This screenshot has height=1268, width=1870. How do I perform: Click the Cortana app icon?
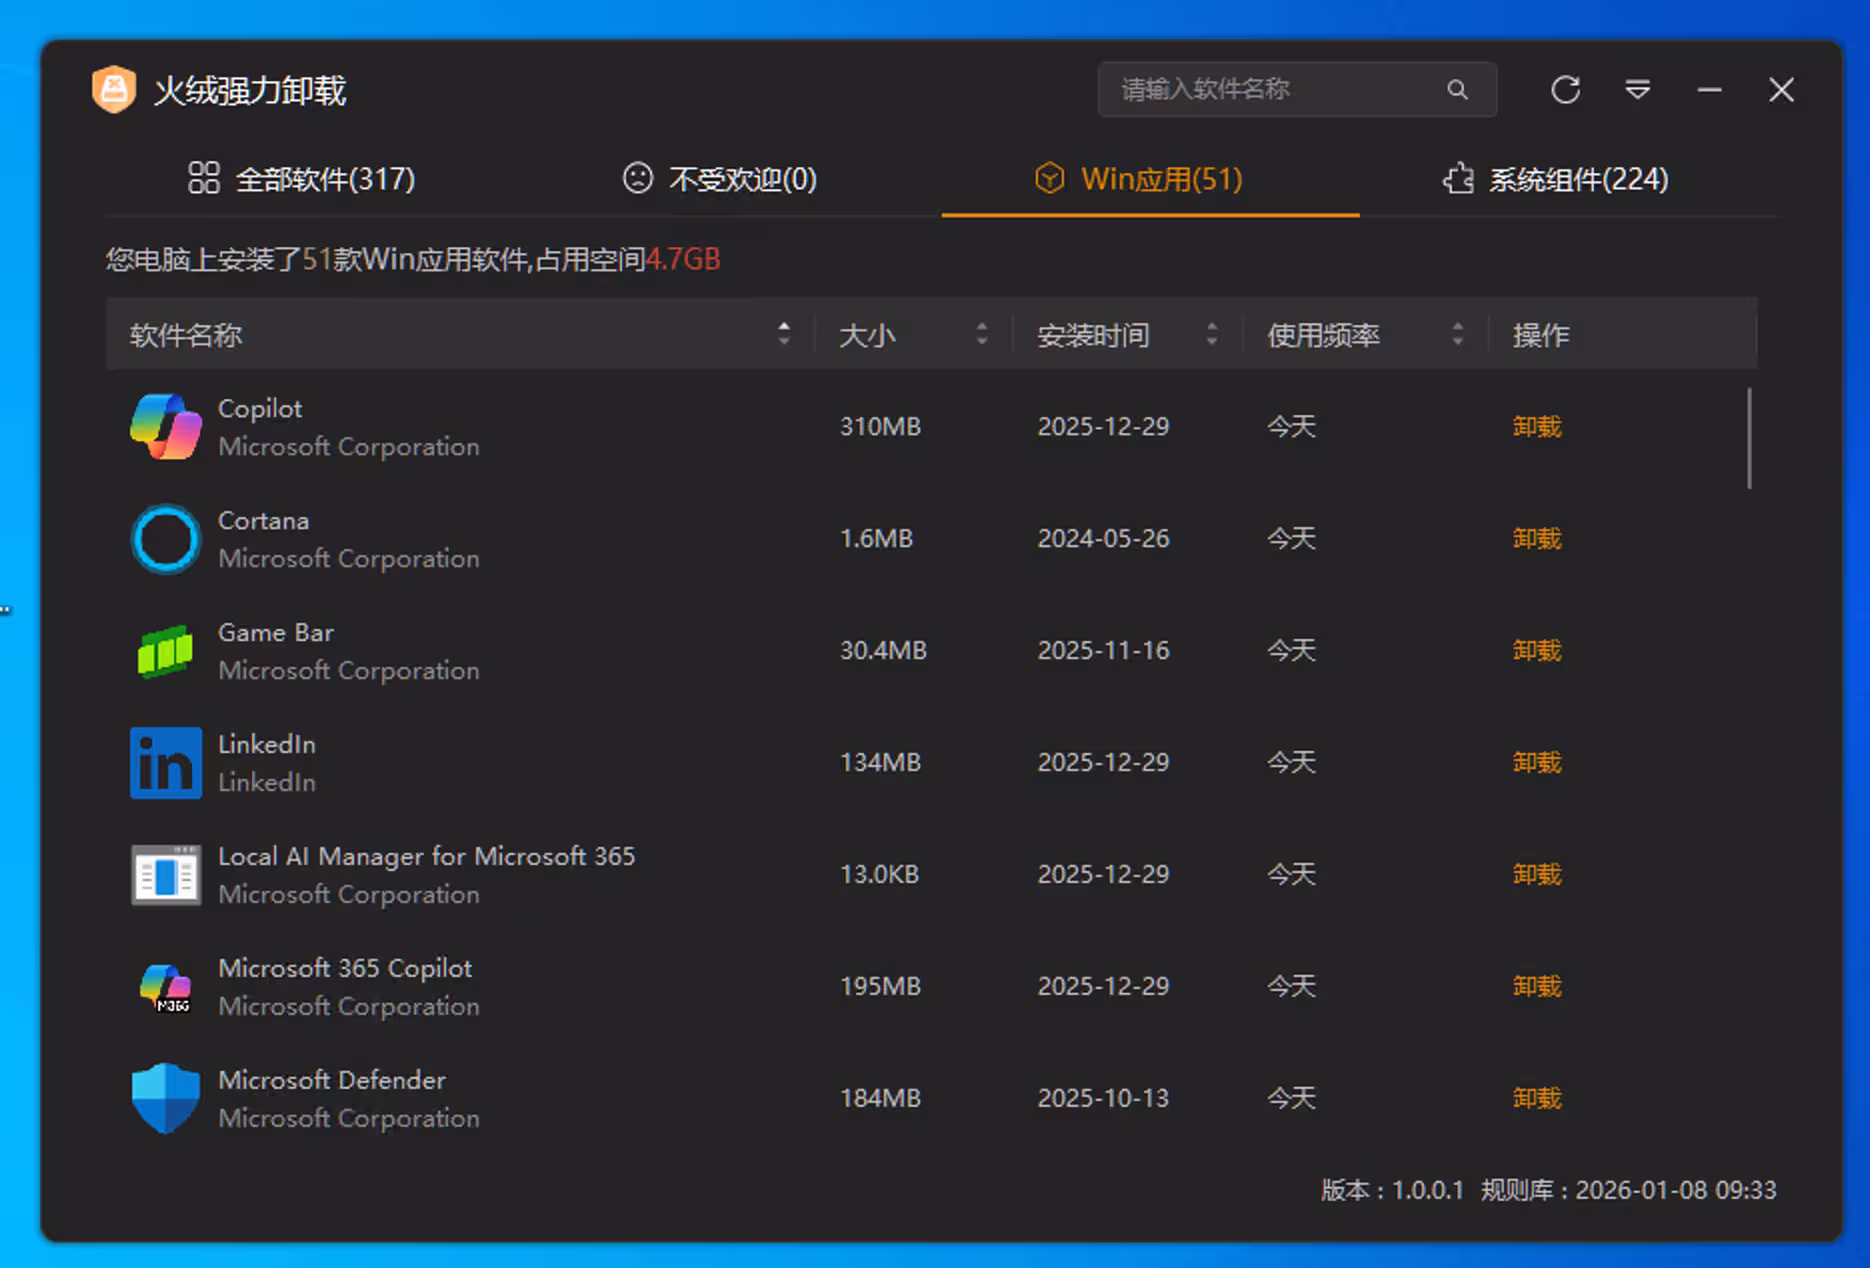coord(165,539)
